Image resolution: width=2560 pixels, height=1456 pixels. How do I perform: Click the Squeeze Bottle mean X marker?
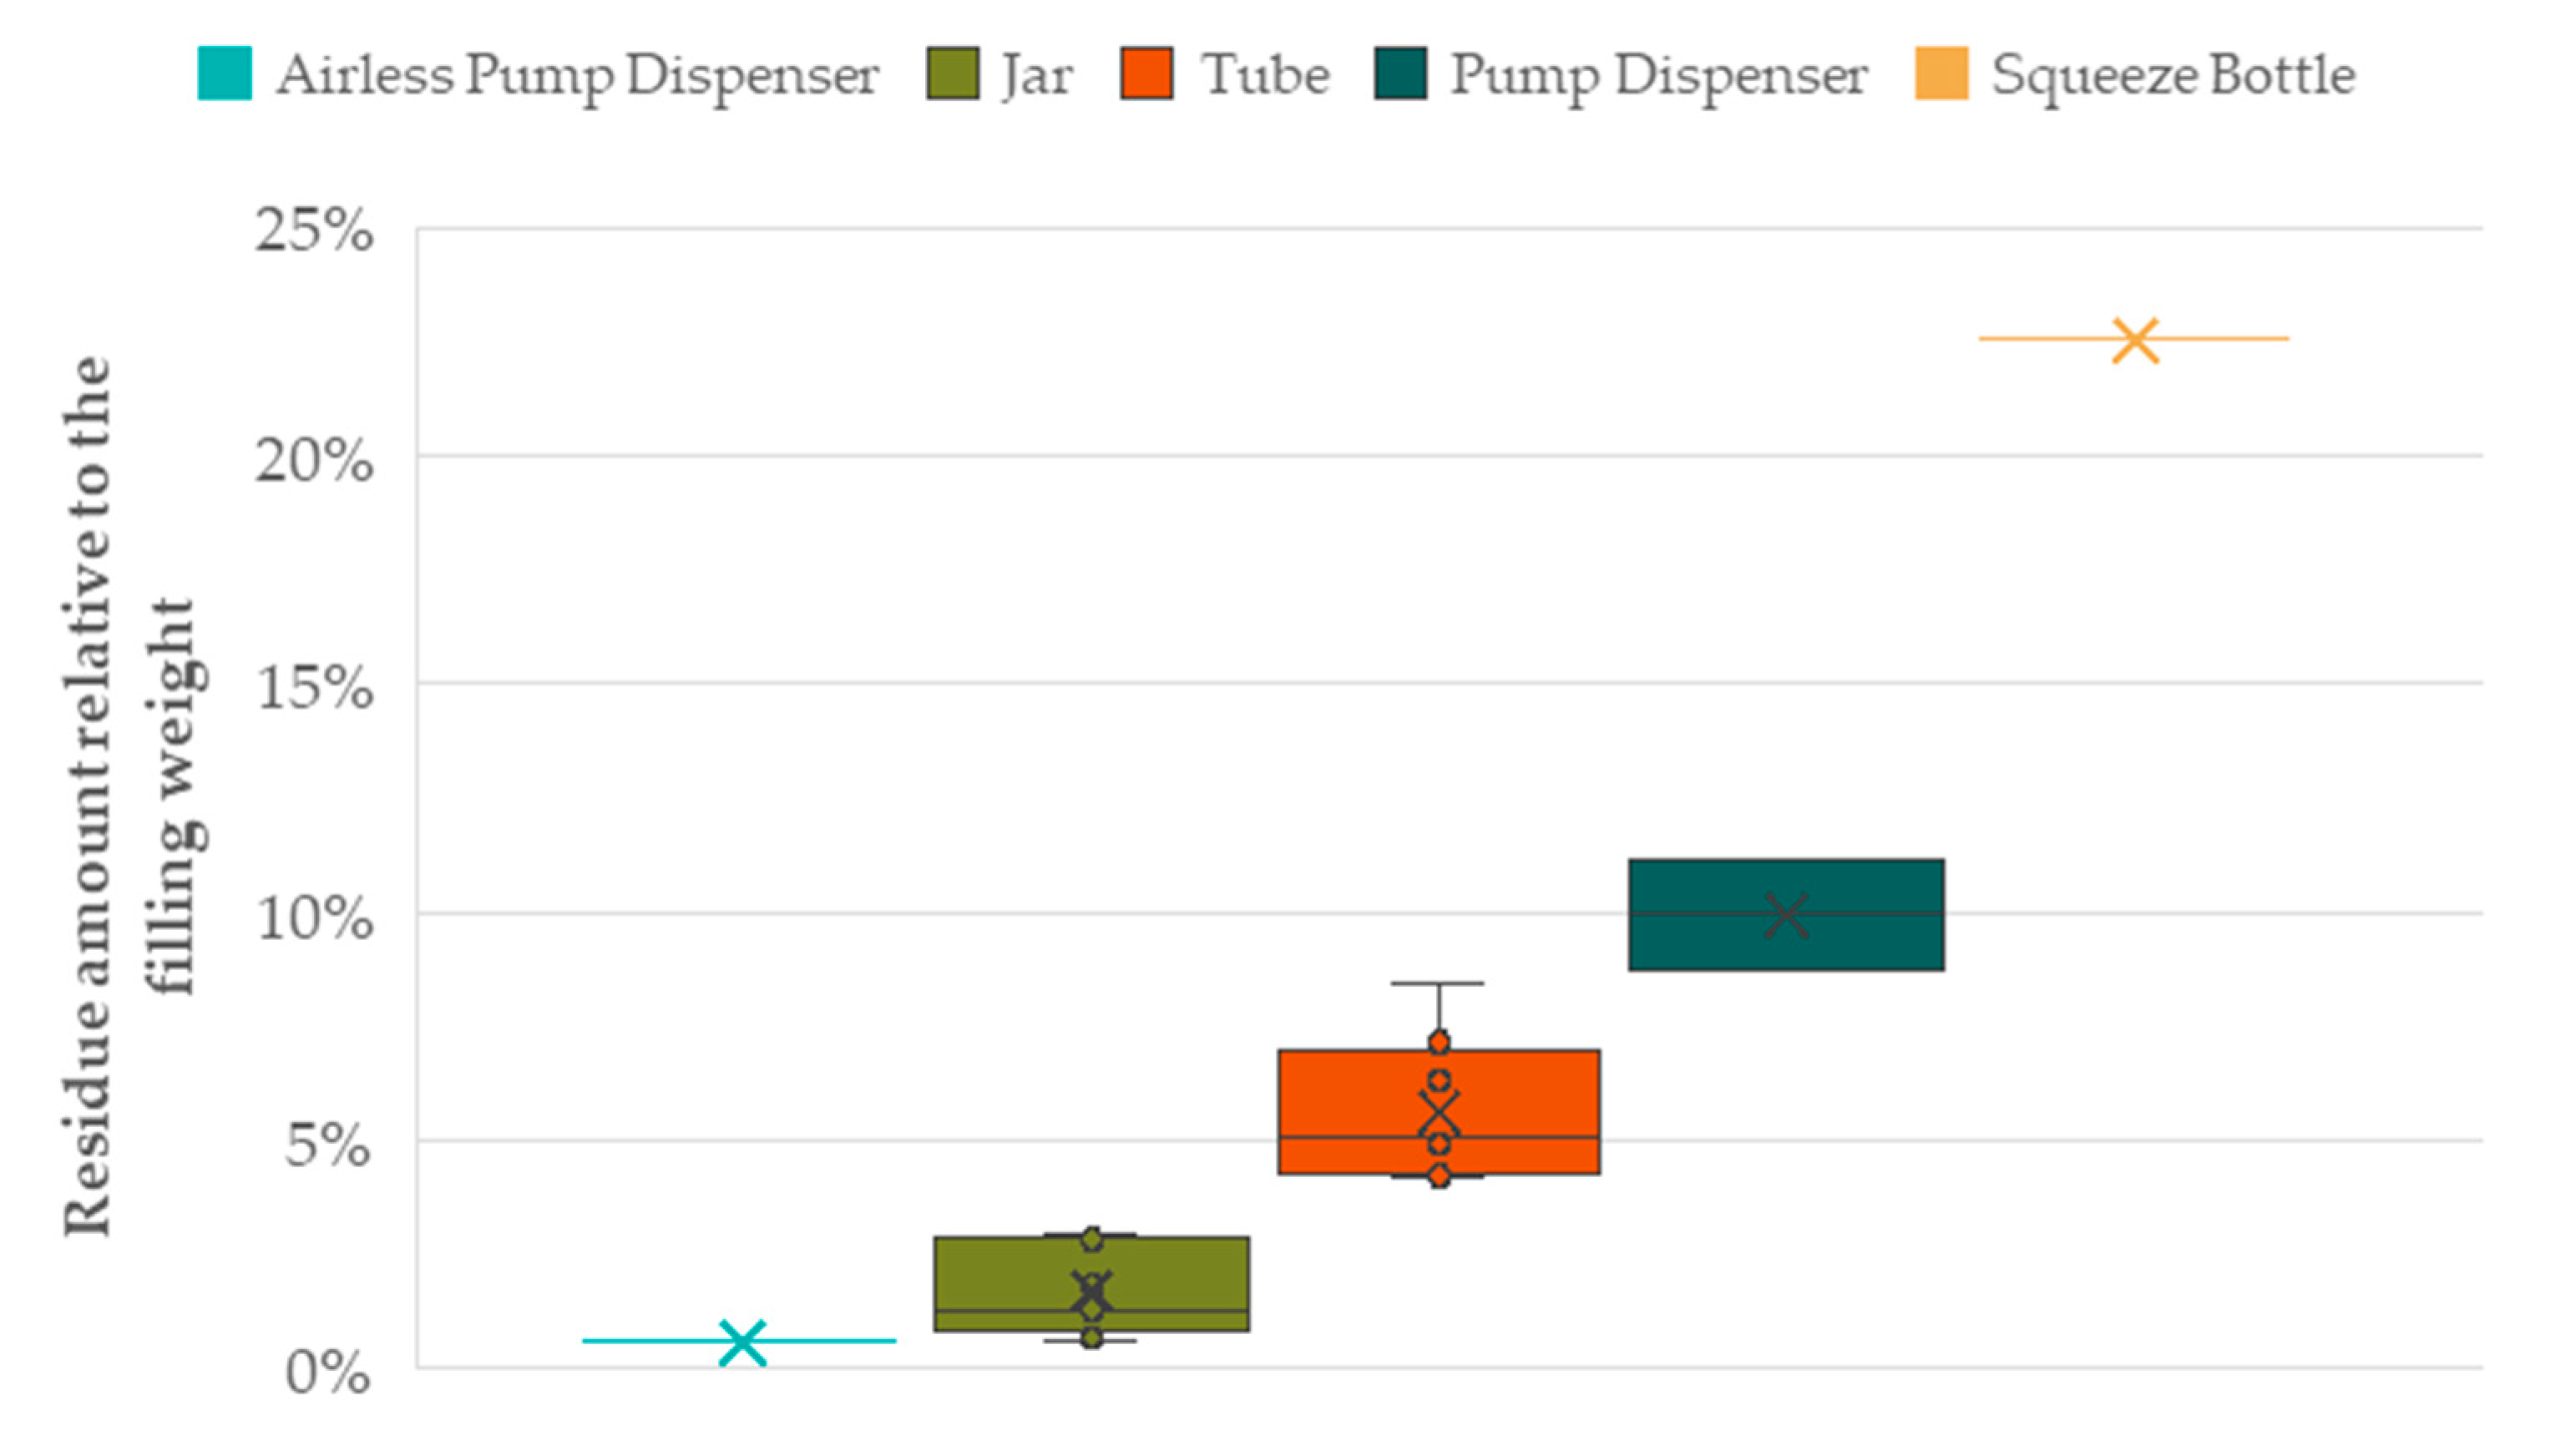2135,341
